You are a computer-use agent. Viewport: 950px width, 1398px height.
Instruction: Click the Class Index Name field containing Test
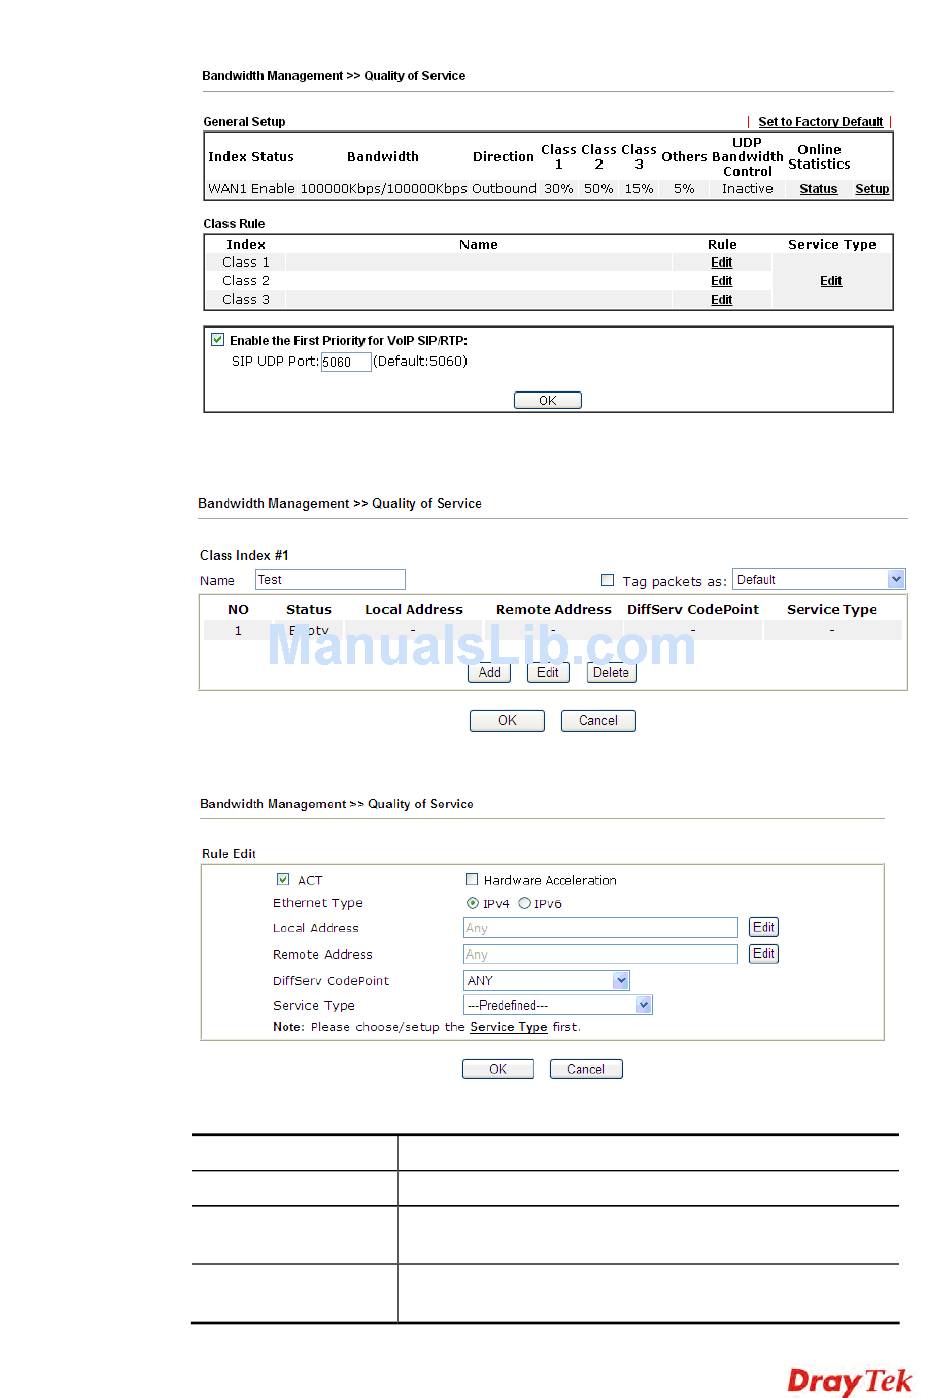click(330, 580)
